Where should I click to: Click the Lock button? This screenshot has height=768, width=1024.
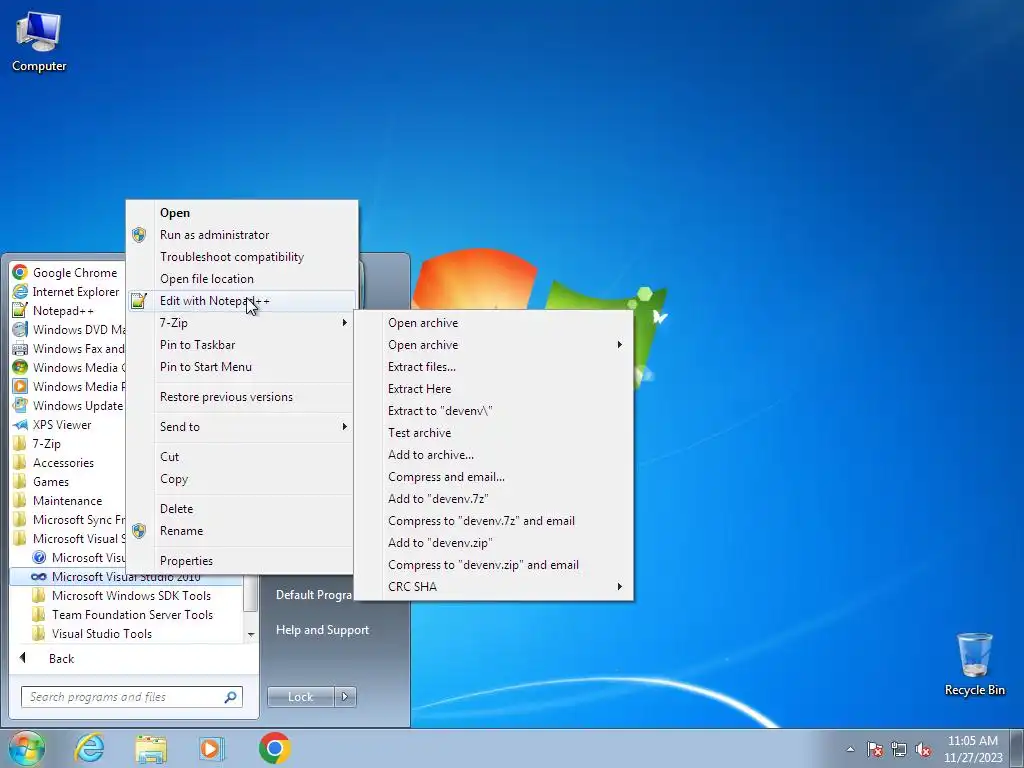pyautogui.click(x=300, y=697)
